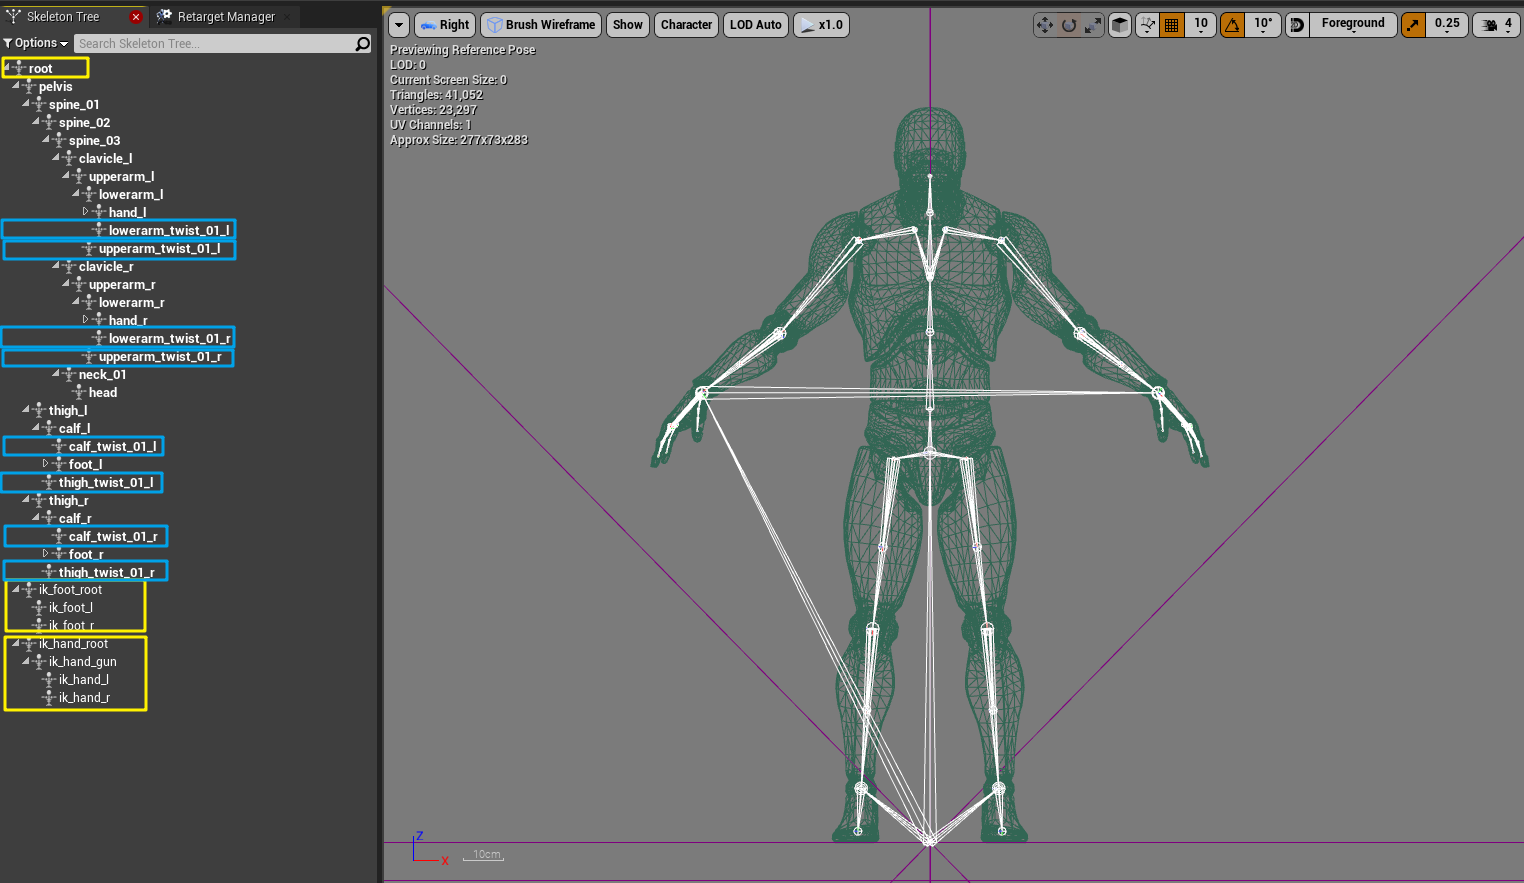Toggle rotation snapping angle icon

pyautogui.click(x=1232, y=25)
